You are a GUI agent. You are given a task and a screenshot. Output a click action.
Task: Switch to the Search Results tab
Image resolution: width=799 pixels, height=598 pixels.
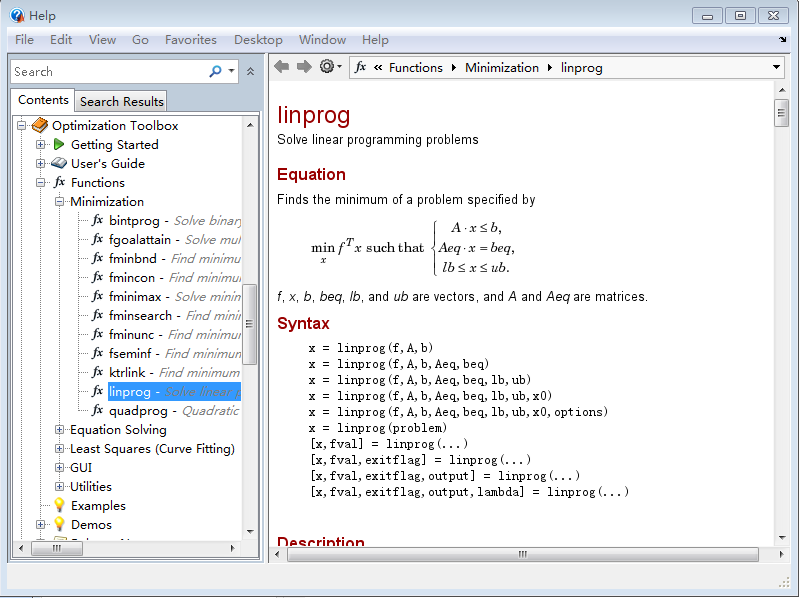pos(121,101)
